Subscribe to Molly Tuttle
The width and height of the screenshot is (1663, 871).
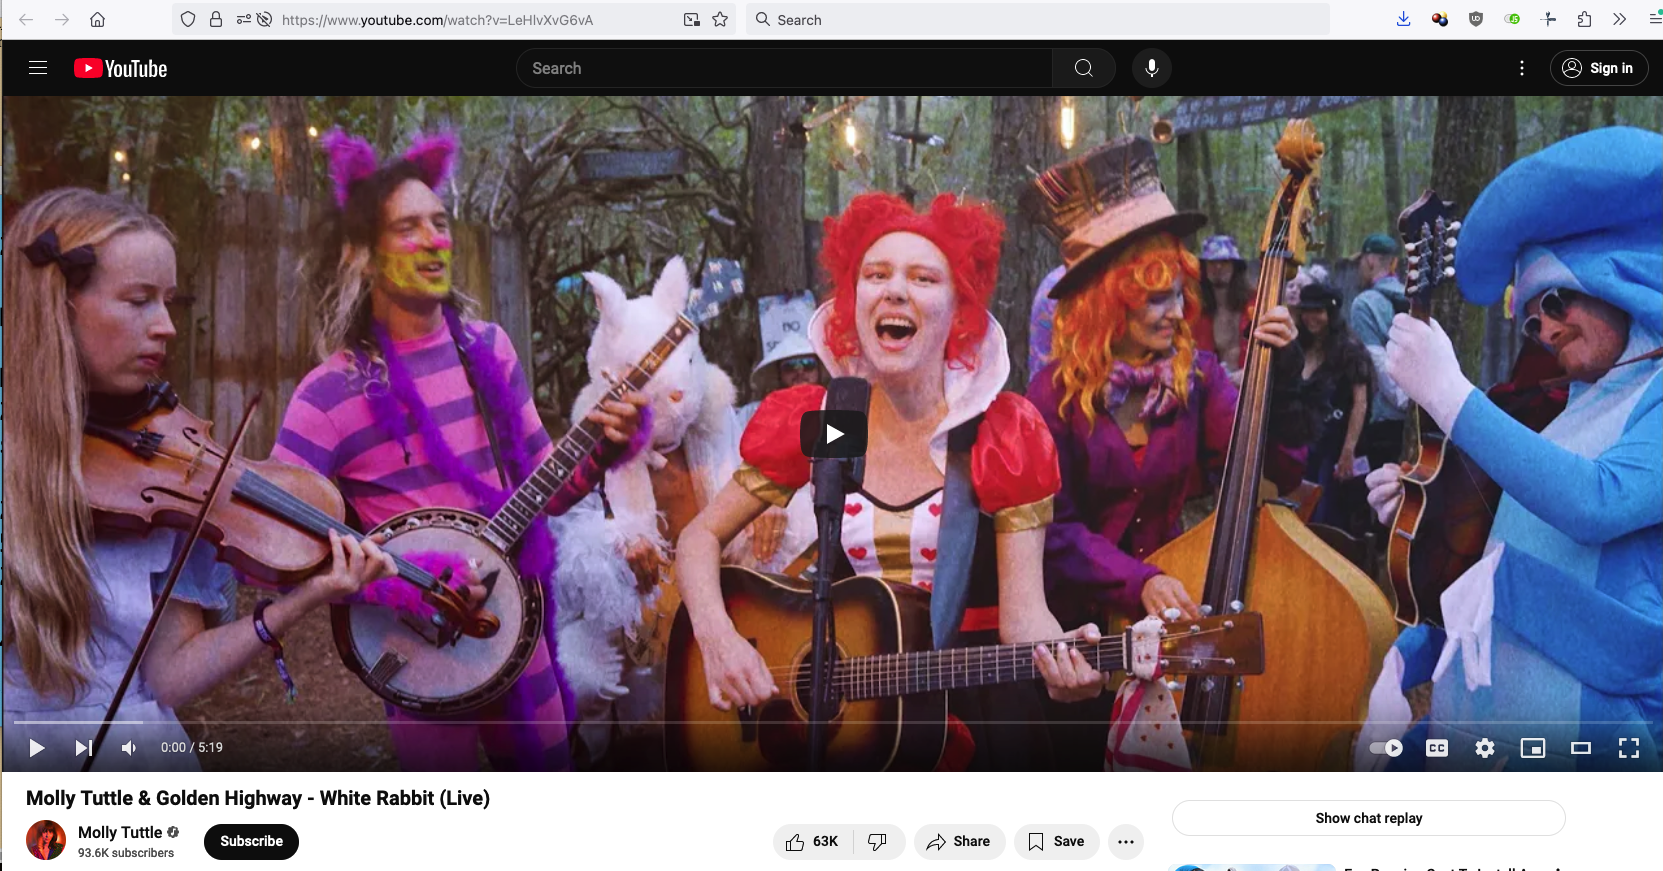251,842
